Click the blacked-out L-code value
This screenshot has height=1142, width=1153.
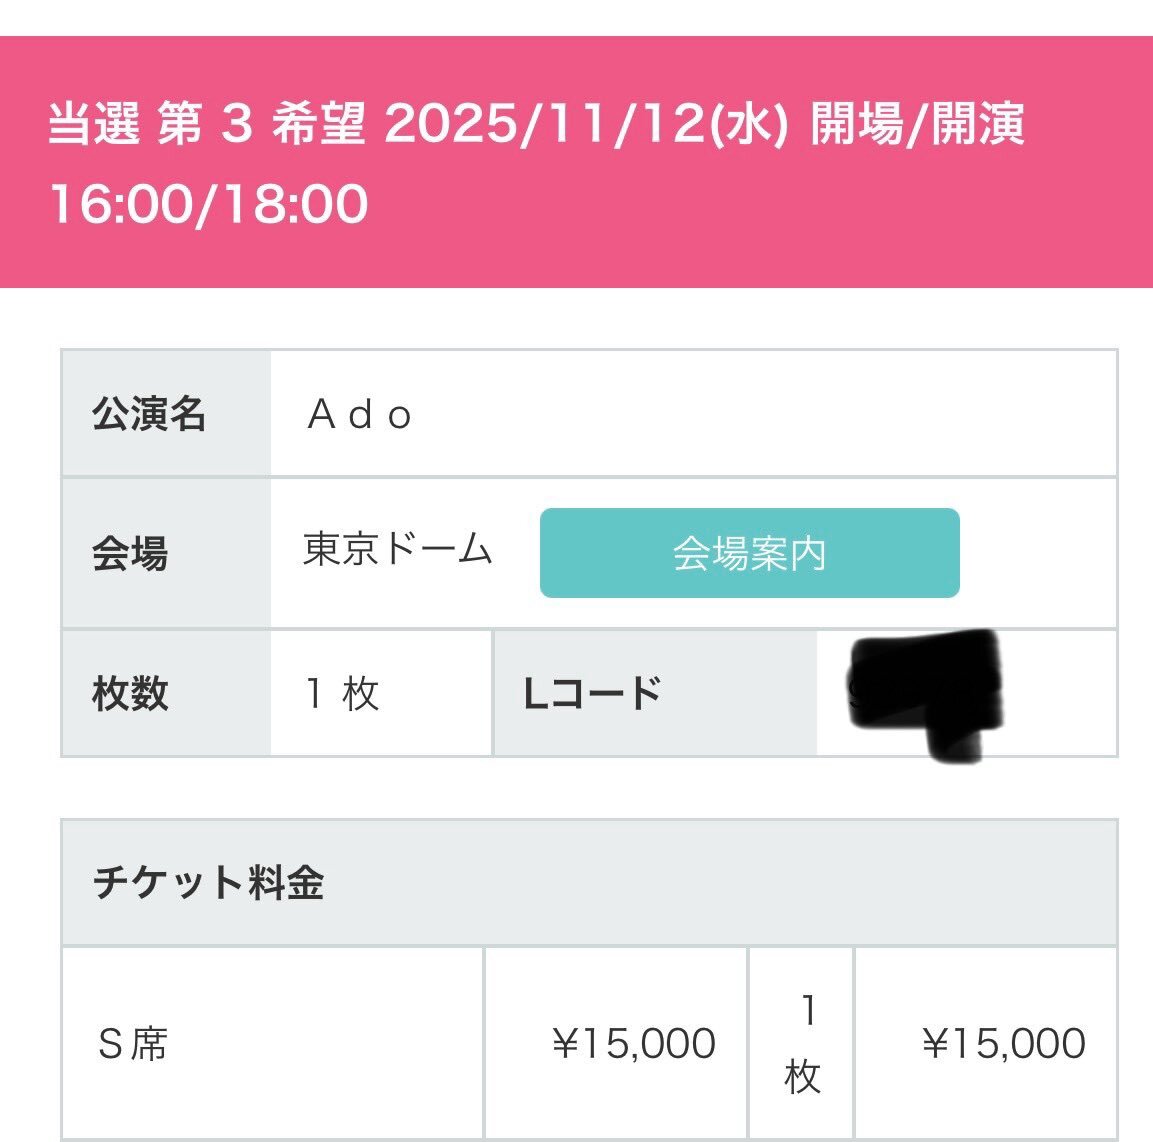(925, 693)
